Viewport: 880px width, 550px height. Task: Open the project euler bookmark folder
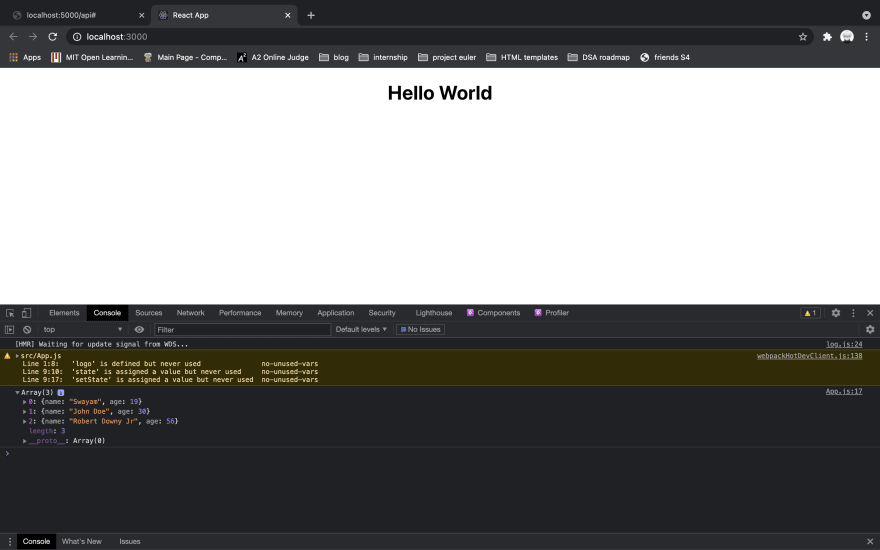pos(447,57)
